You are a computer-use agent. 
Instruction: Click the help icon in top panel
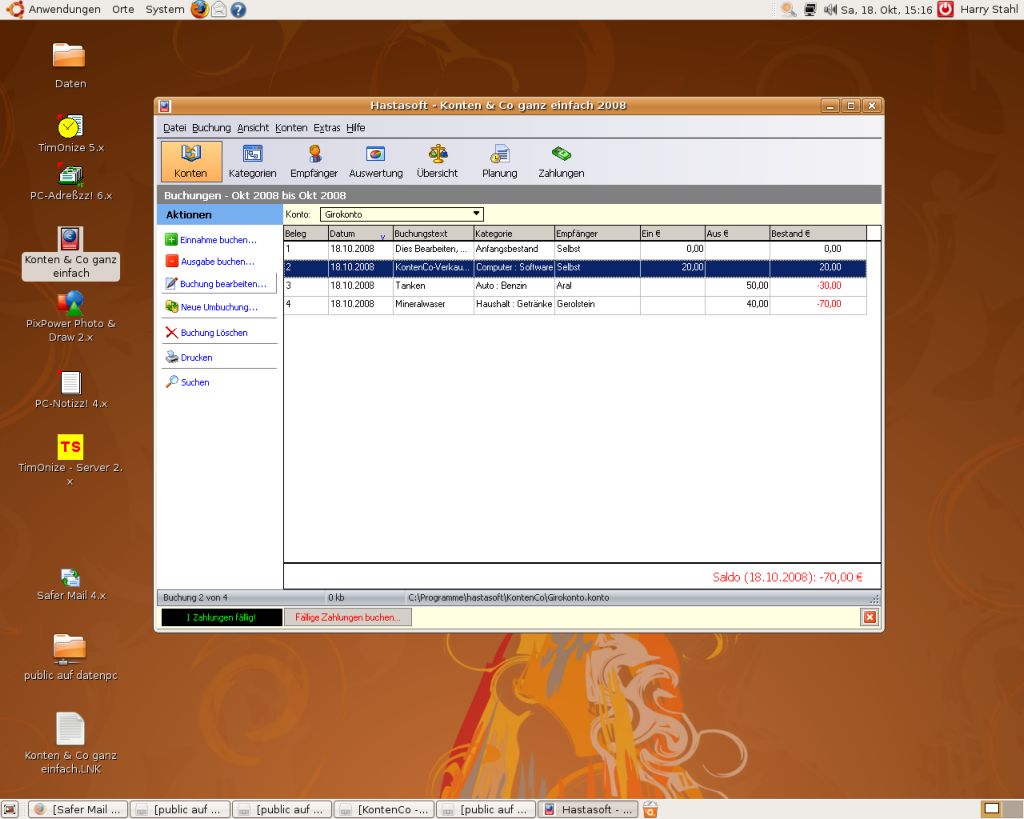click(x=238, y=9)
